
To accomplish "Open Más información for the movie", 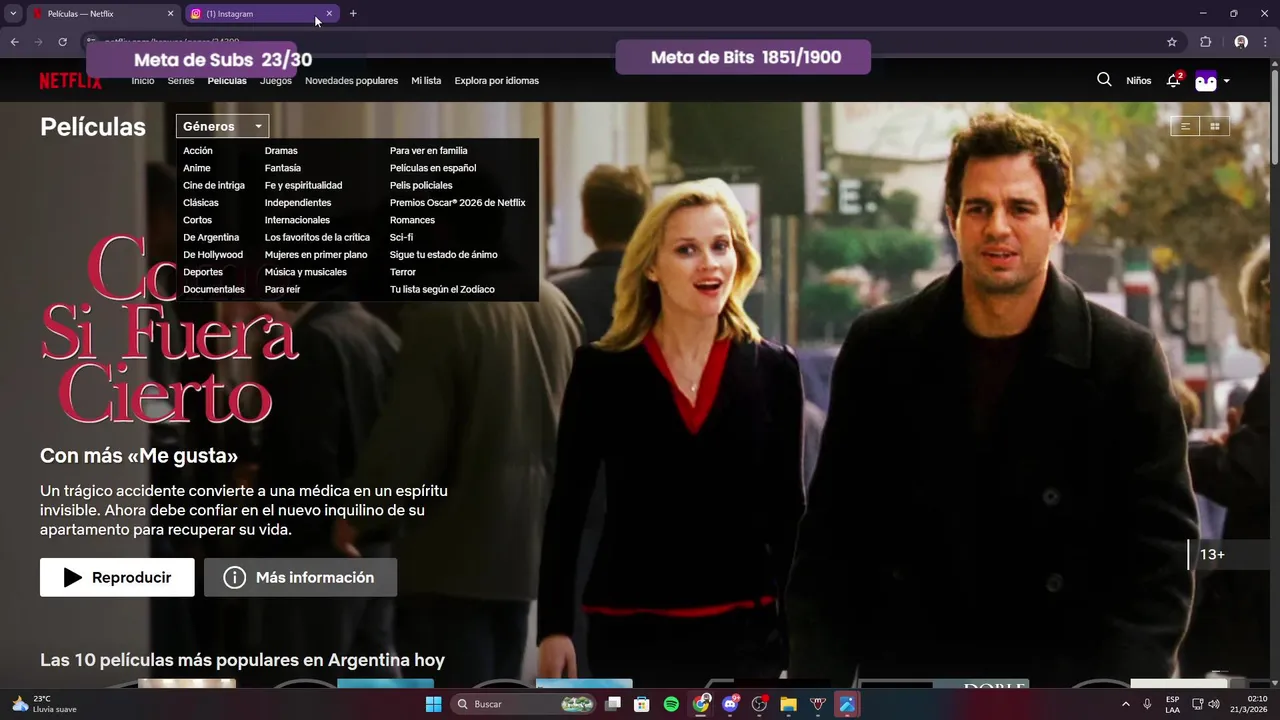I will (x=300, y=577).
